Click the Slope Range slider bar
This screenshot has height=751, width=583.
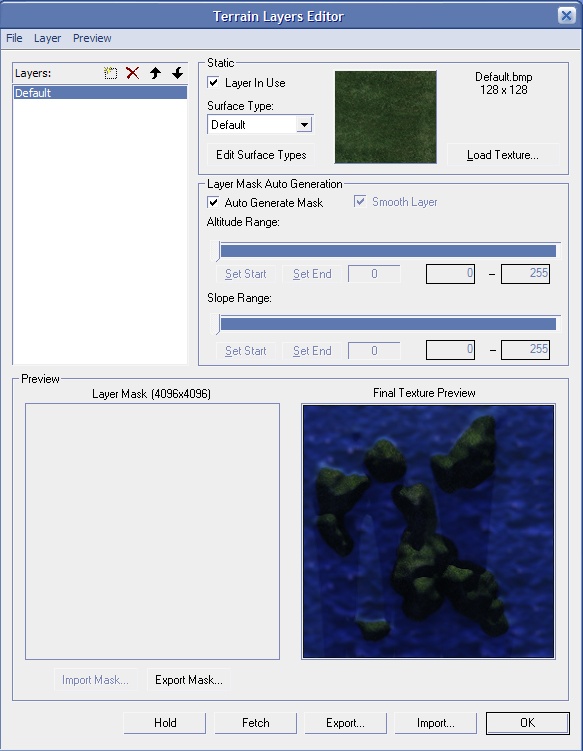388,324
